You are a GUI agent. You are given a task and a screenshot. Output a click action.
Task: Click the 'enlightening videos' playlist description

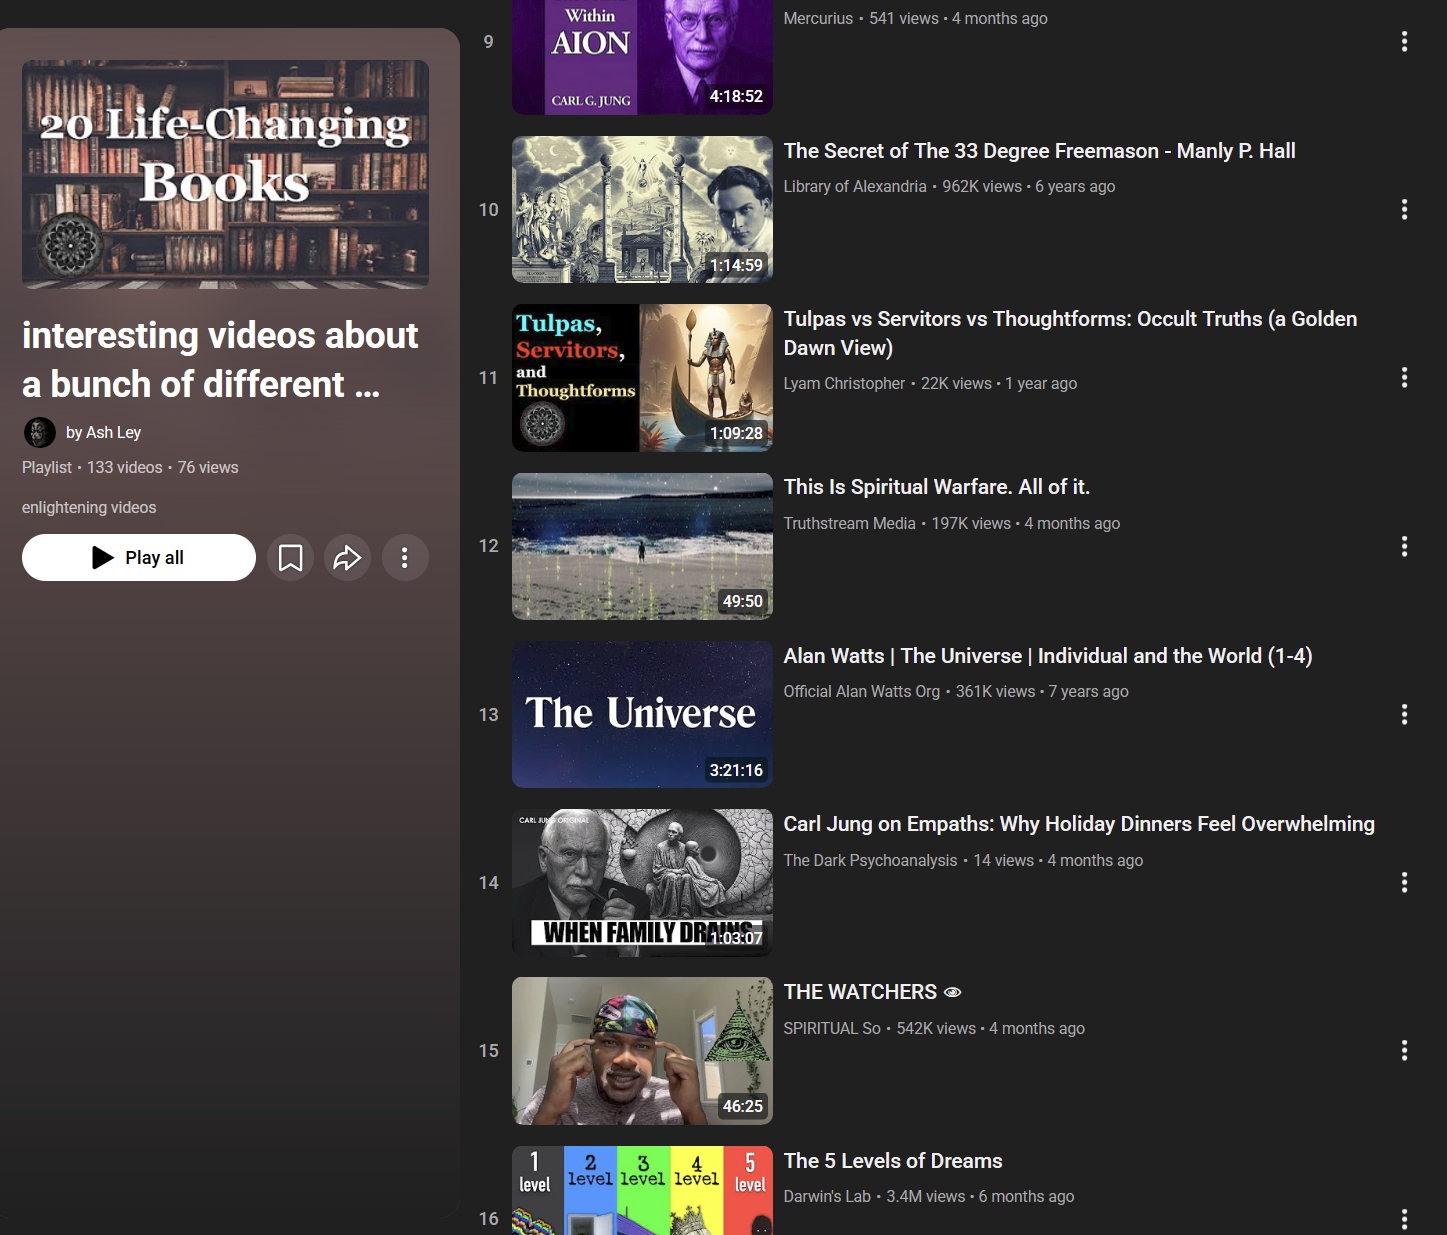(89, 507)
